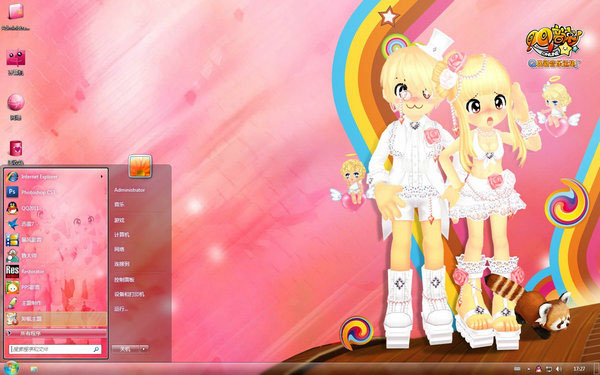This screenshot has height=375, width=600.
Task: Open the Connect To link
Action: 122,264
